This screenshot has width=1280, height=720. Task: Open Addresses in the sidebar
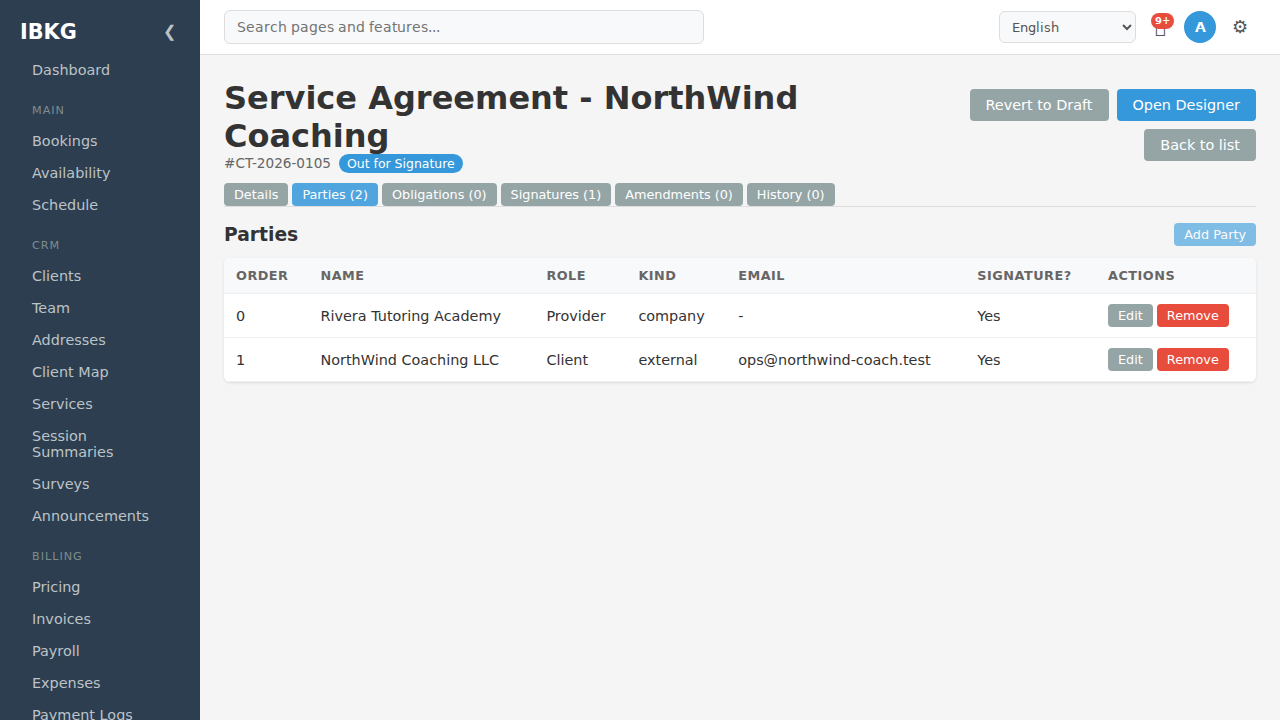click(x=69, y=340)
